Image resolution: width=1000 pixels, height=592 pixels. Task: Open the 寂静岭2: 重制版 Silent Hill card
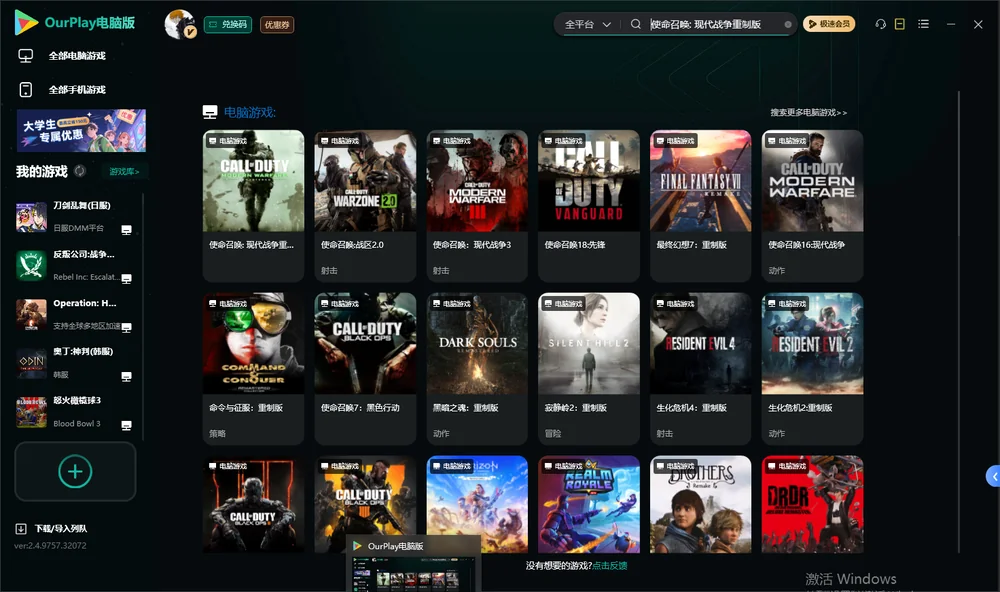(589, 368)
